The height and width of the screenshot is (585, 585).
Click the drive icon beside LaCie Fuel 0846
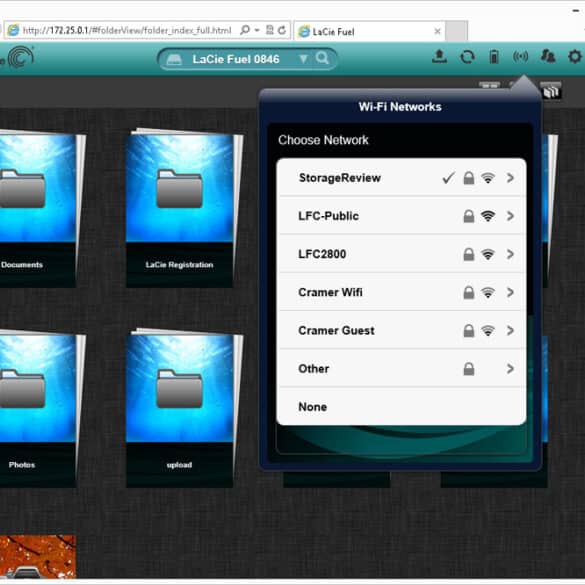(x=174, y=59)
